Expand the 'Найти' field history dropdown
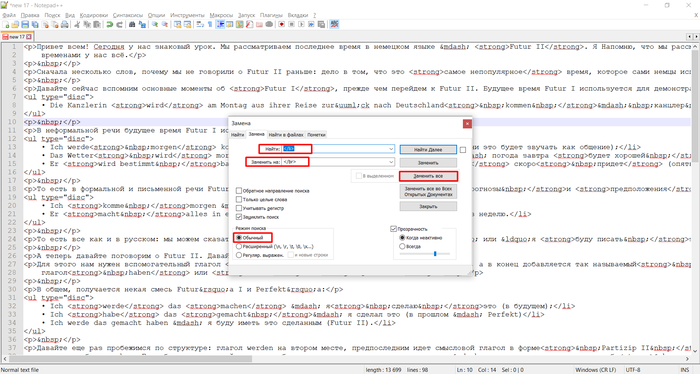This screenshot has height=374, width=700. point(391,149)
